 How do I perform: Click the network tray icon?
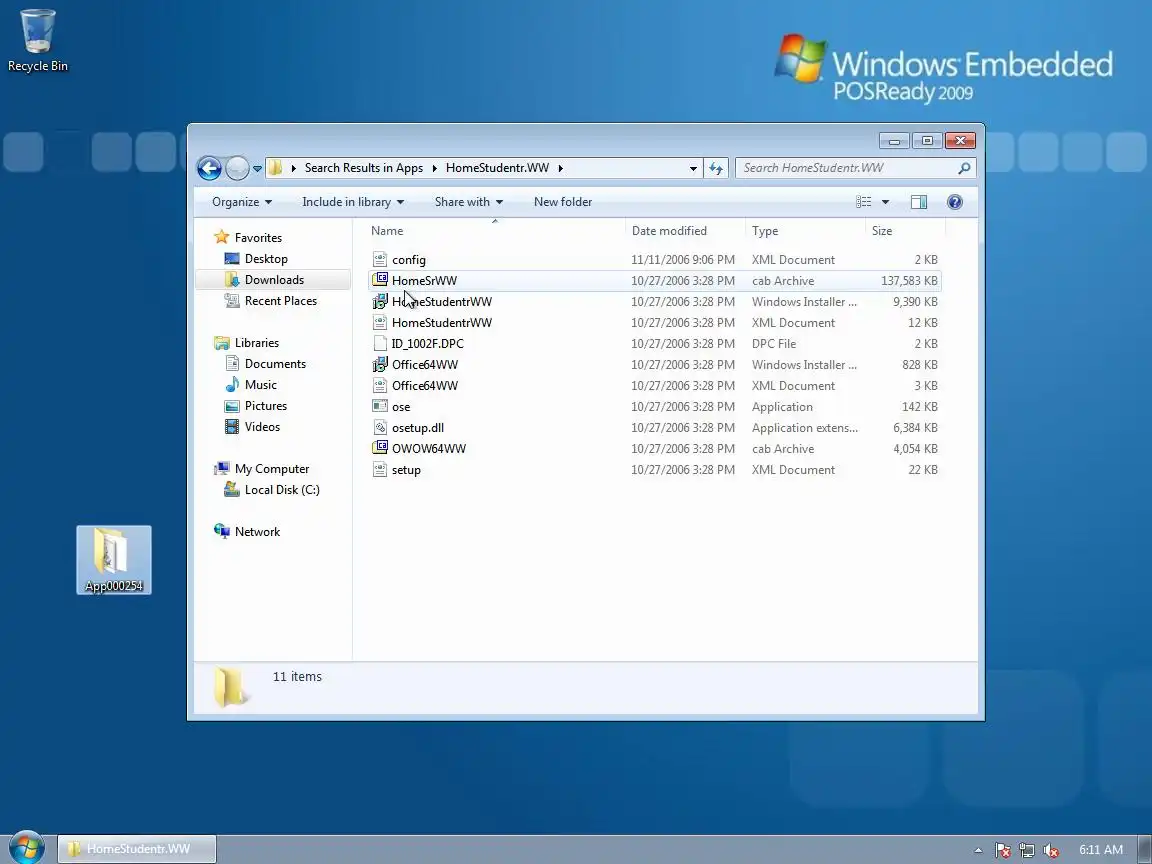click(1026, 850)
